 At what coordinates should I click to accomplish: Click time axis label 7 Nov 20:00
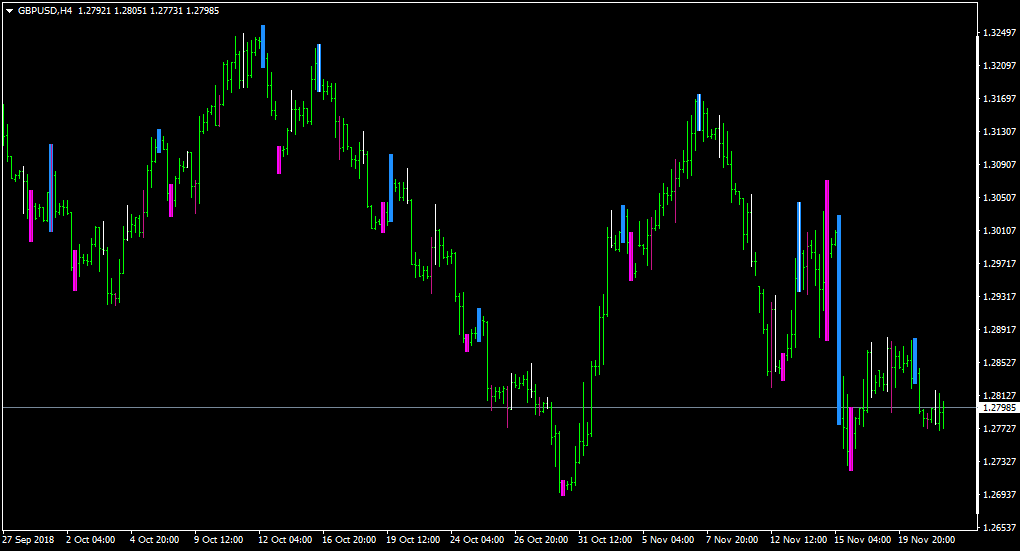point(732,540)
